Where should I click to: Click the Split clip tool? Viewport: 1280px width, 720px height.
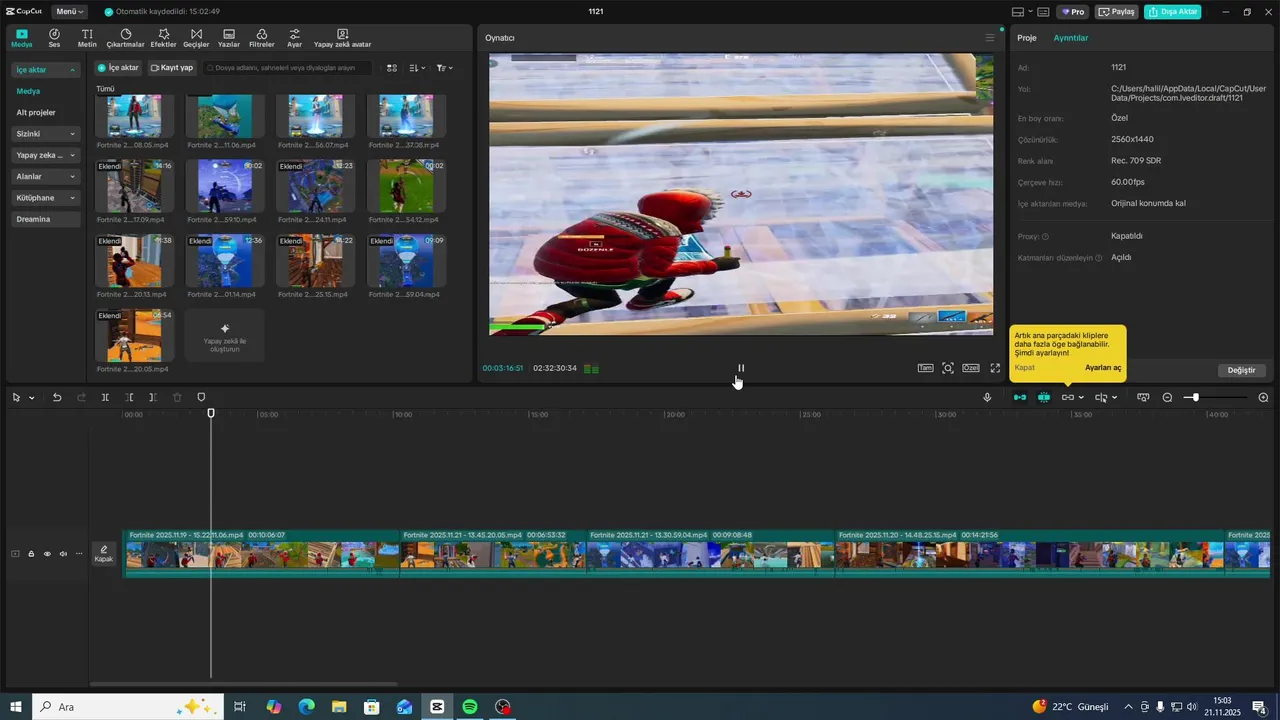(105, 397)
